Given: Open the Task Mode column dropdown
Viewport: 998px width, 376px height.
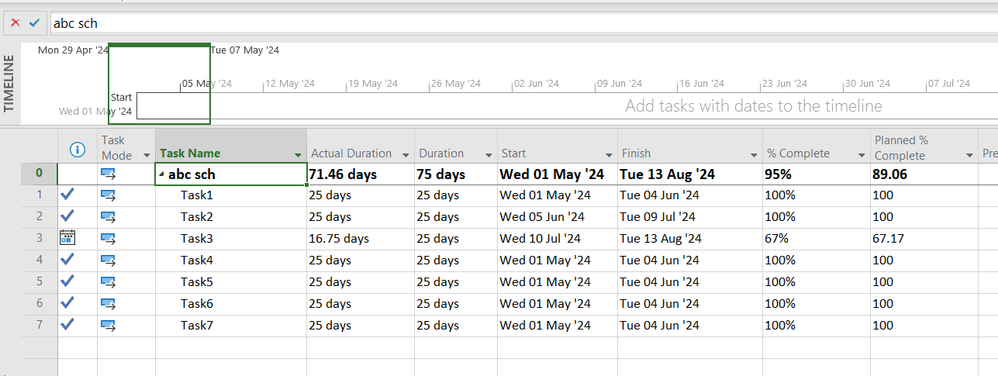Looking at the screenshot, I should point(147,155).
